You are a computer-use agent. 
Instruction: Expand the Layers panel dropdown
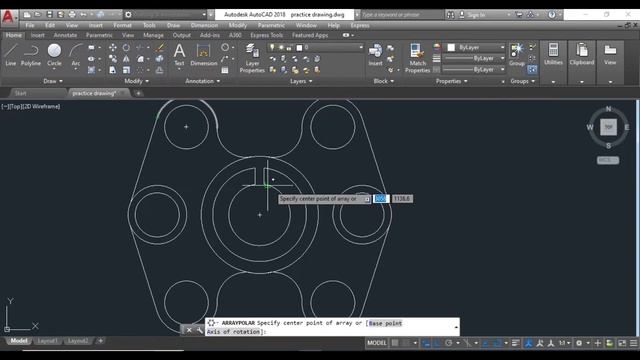click(x=301, y=81)
